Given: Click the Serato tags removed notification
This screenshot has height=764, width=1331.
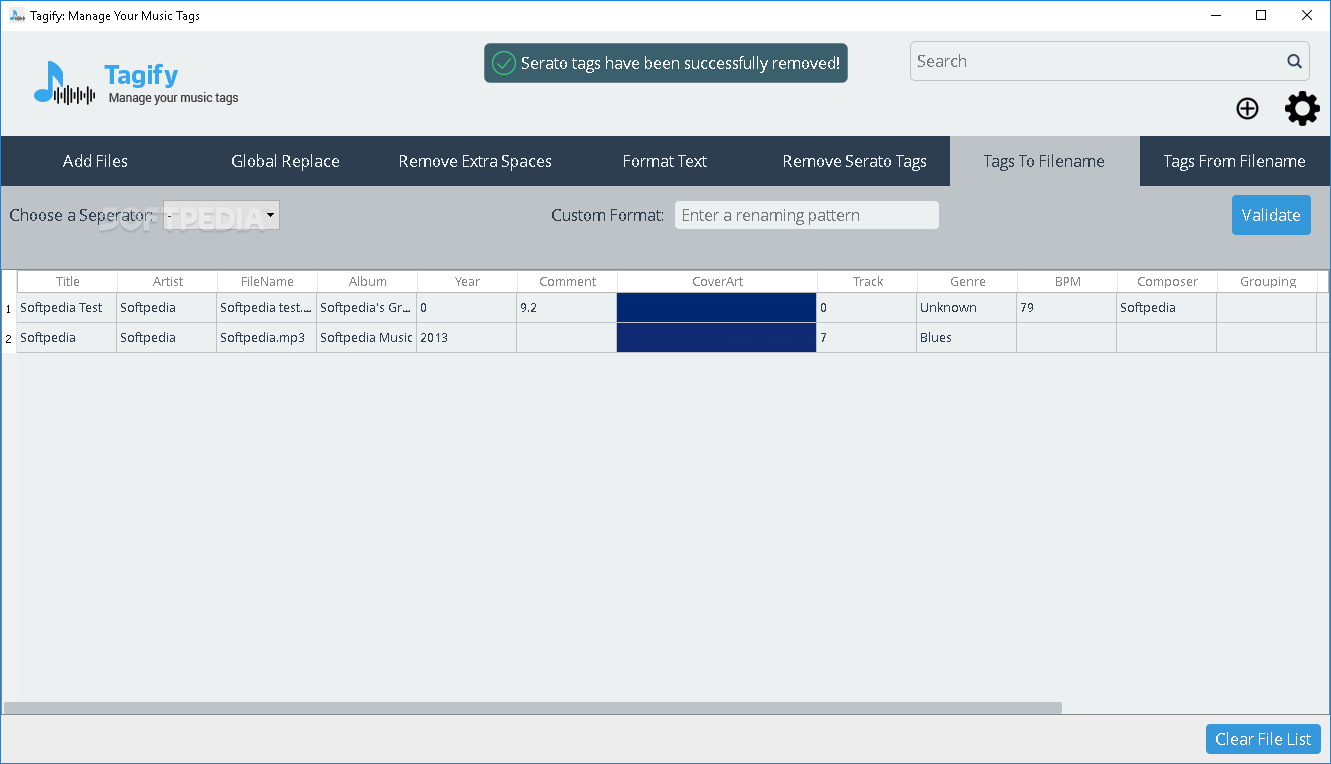Looking at the screenshot, I should pos(666,63).
